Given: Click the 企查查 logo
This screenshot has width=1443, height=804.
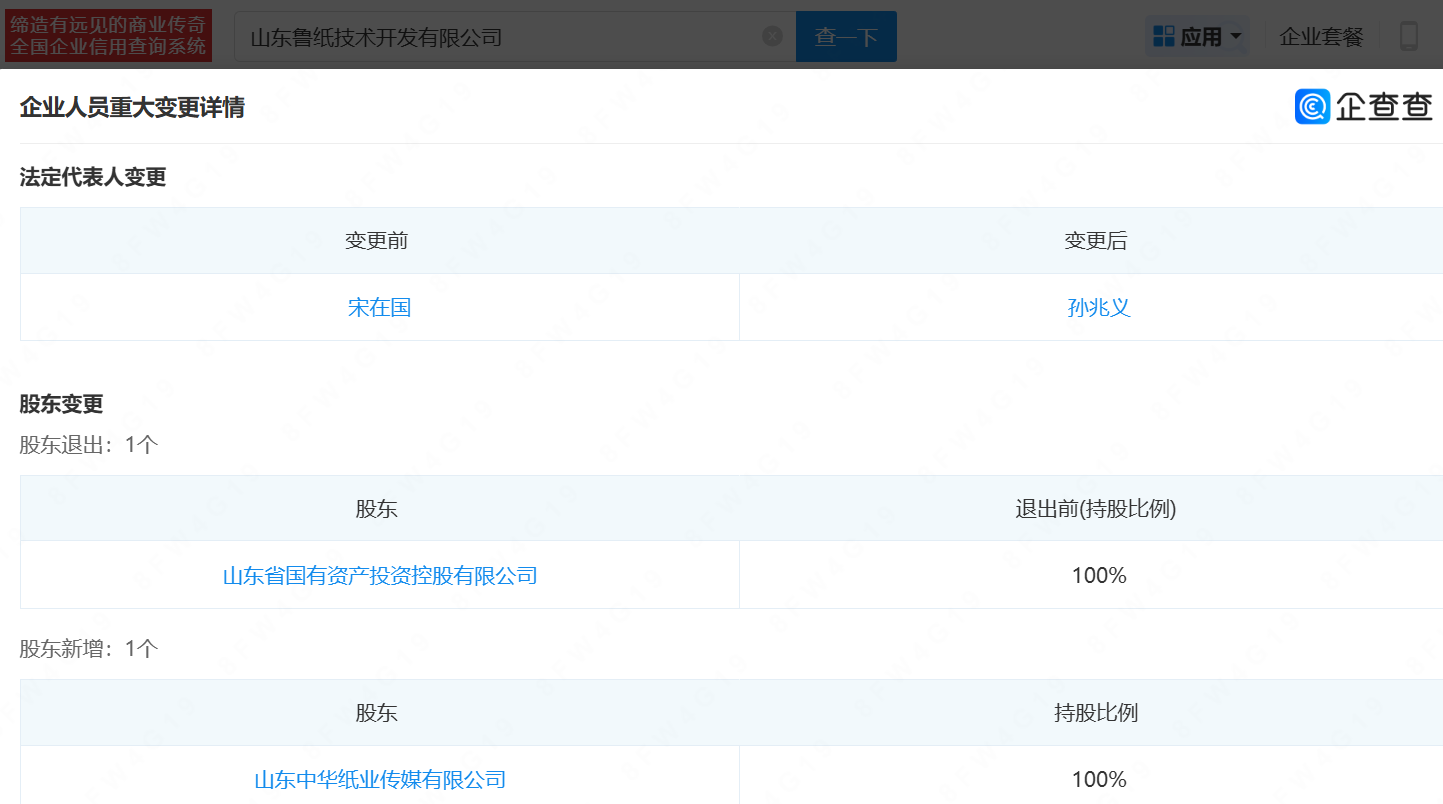Looking at the screenshot, I should point(1364,106).
